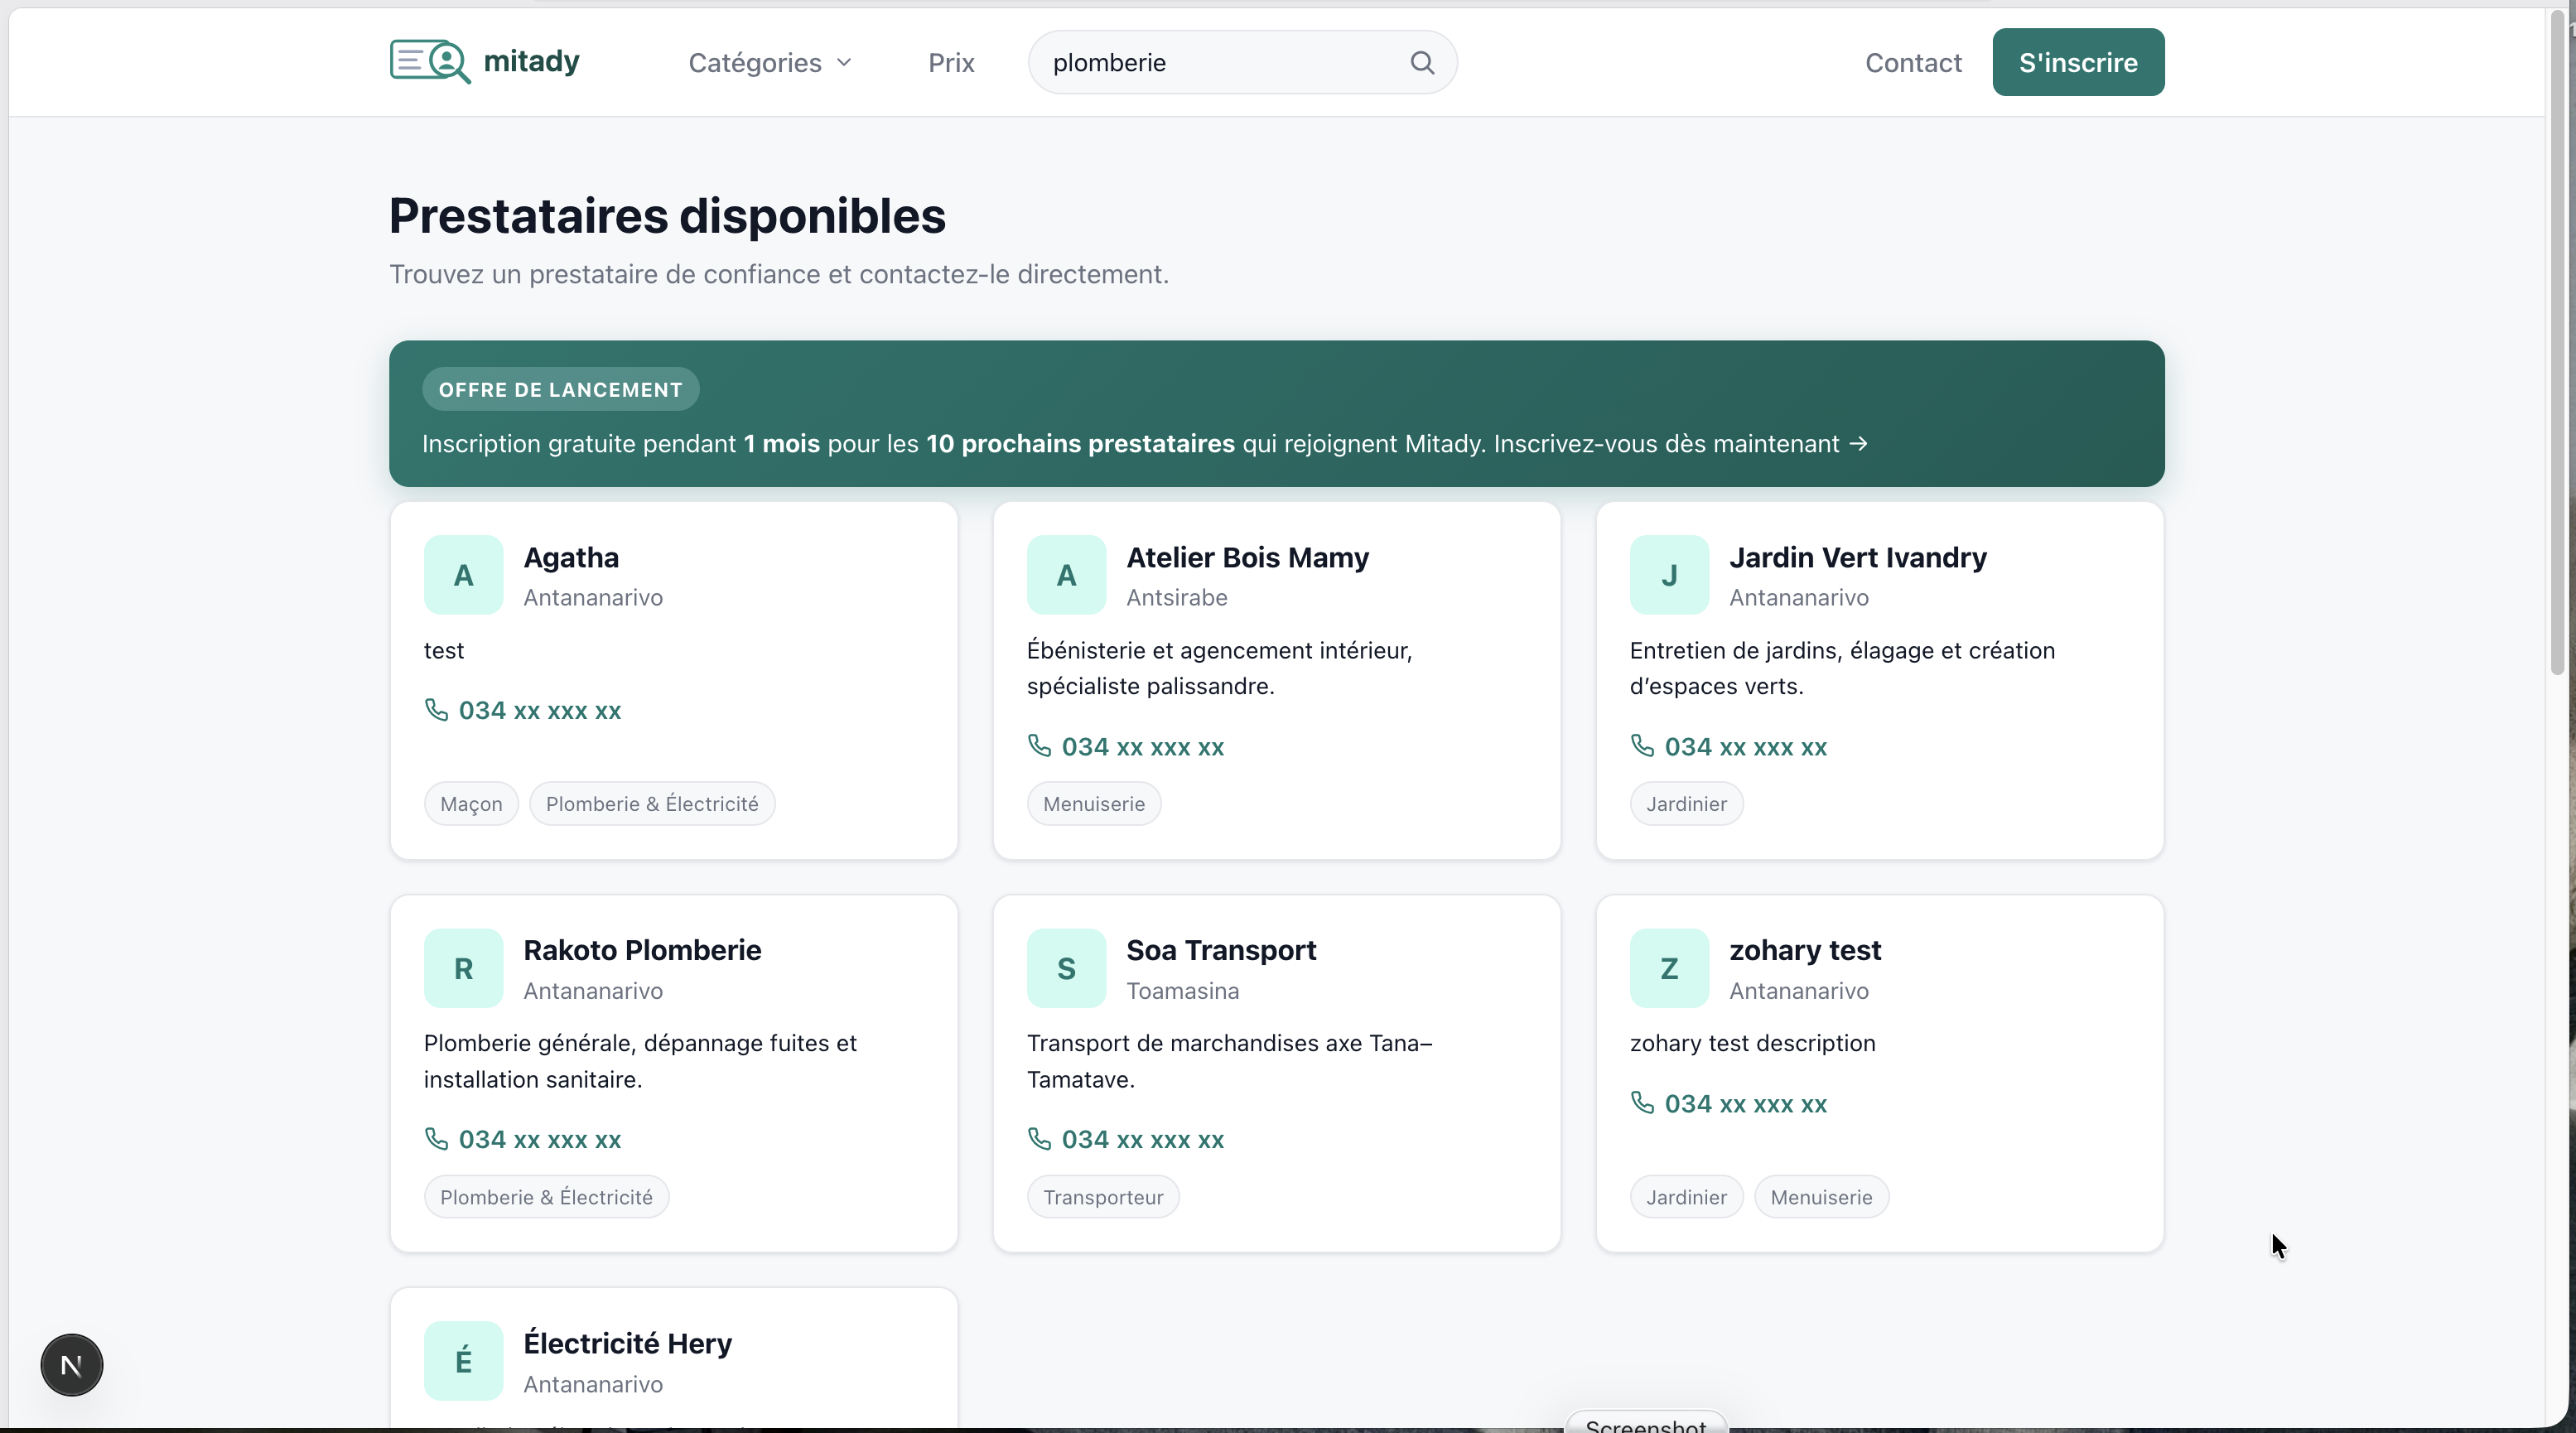Click the Agatha avatar letter A

point(463,575)
